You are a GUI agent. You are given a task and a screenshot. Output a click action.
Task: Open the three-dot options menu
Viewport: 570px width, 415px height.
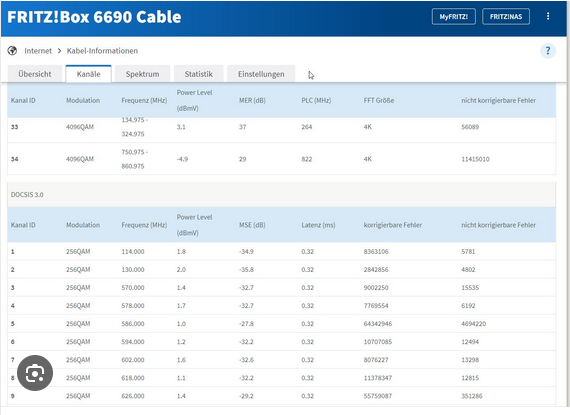tap(548, 16)
